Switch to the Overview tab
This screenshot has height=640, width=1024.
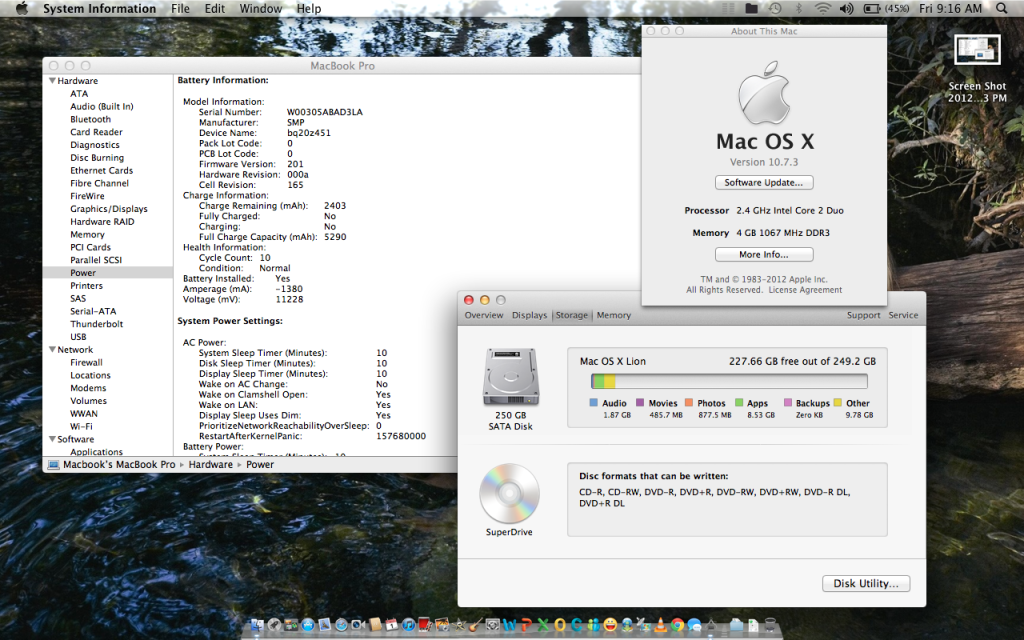[484, 315]
